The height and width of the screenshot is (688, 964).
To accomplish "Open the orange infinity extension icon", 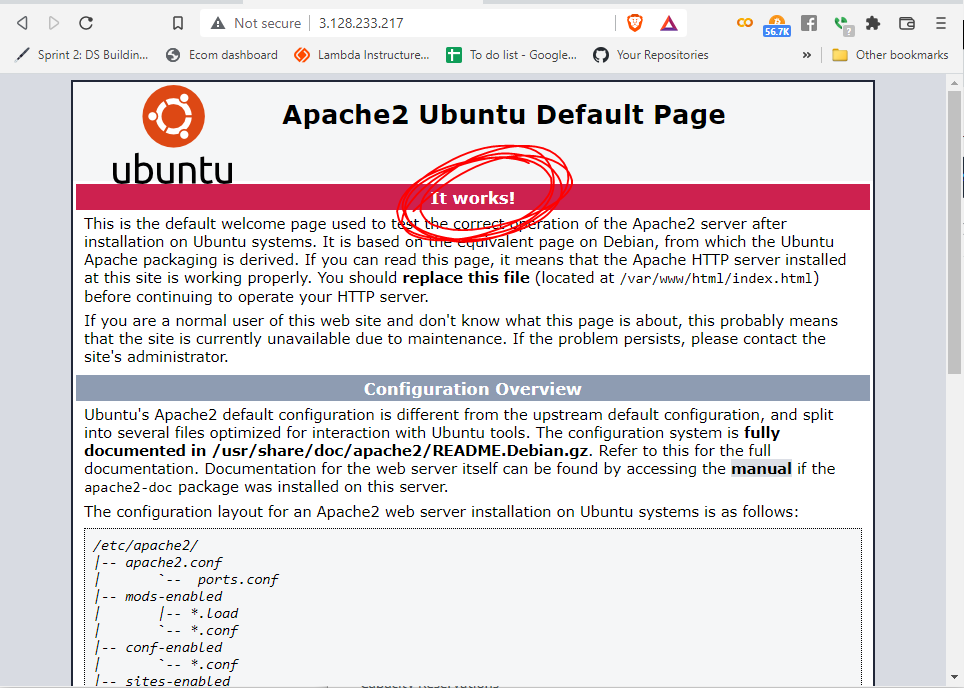I will pyautogui.click(x=745, y=23).
